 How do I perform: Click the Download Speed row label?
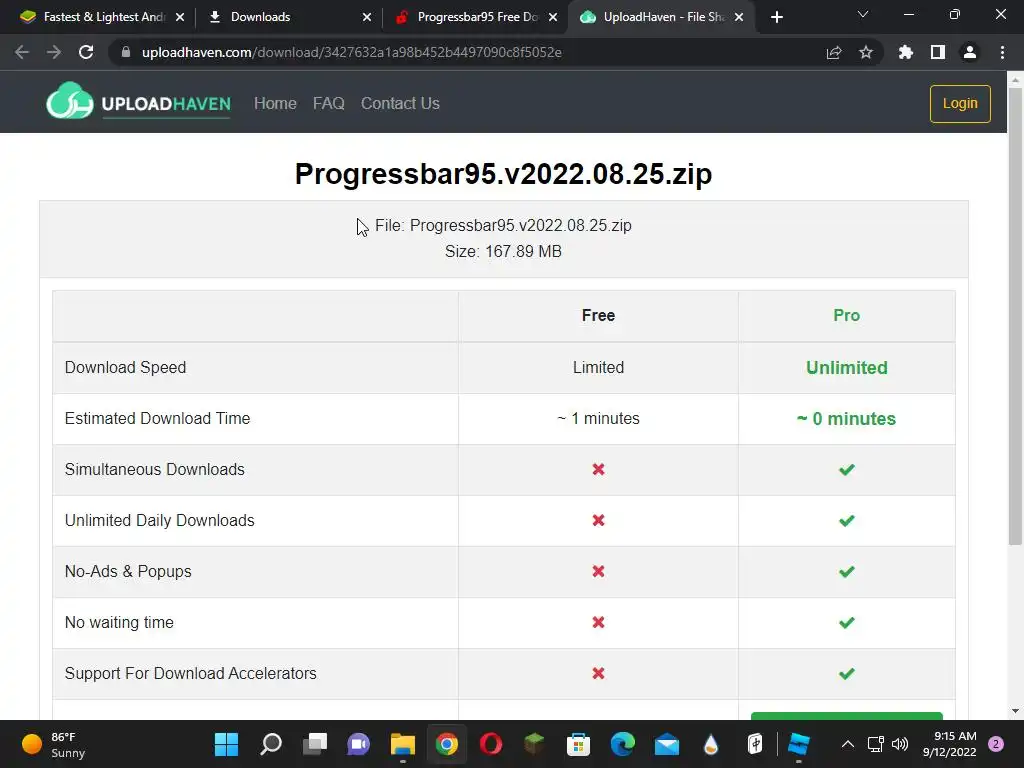[125, 367]
